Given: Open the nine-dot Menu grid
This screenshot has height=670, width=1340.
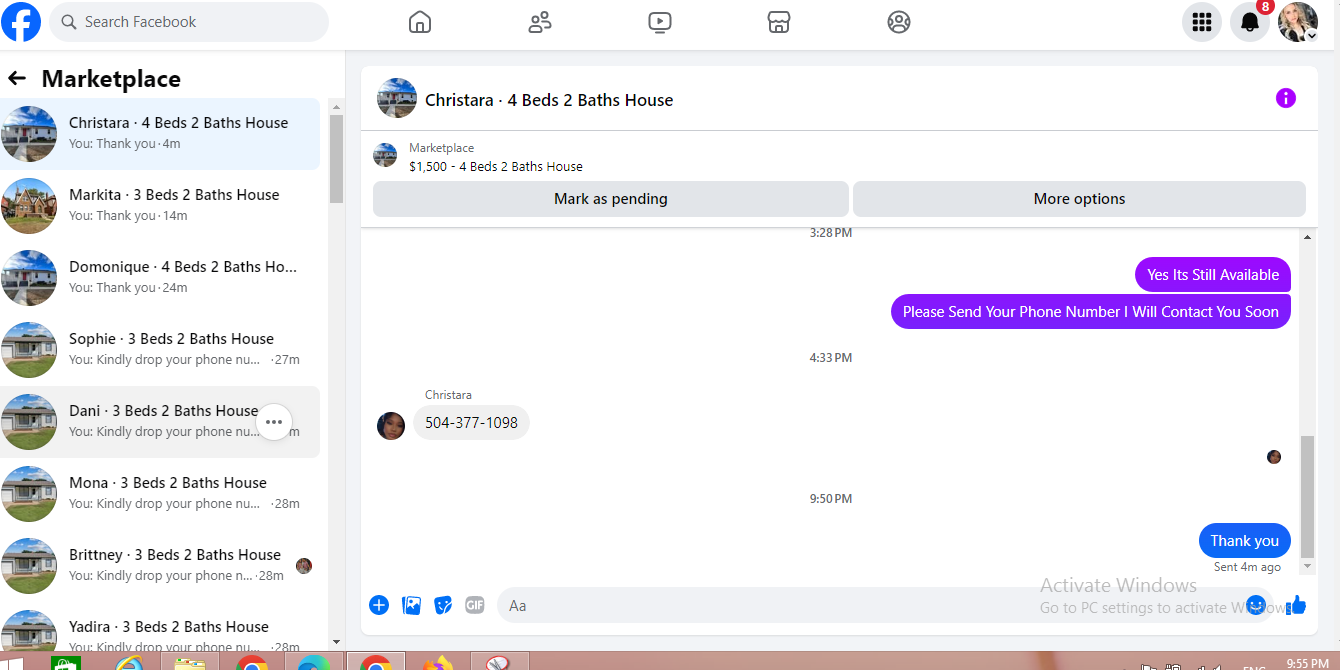Looking at the screenshot, I should (x=1202, y=22).
